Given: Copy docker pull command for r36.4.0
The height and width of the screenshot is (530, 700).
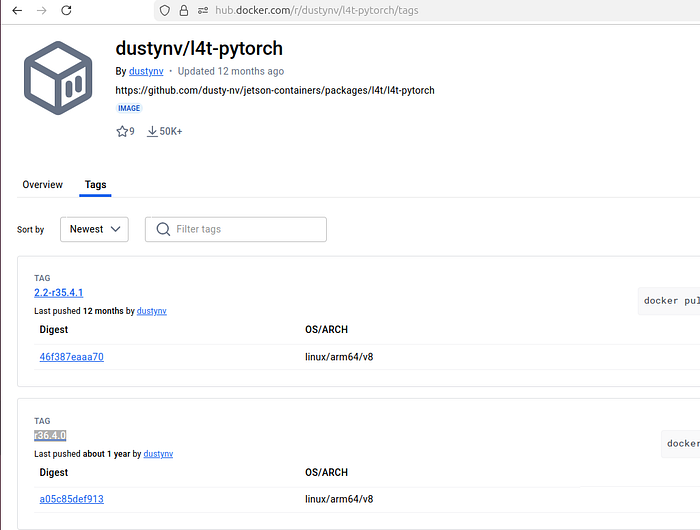Looking at the screenshot, I should click(x=680, y=444).
